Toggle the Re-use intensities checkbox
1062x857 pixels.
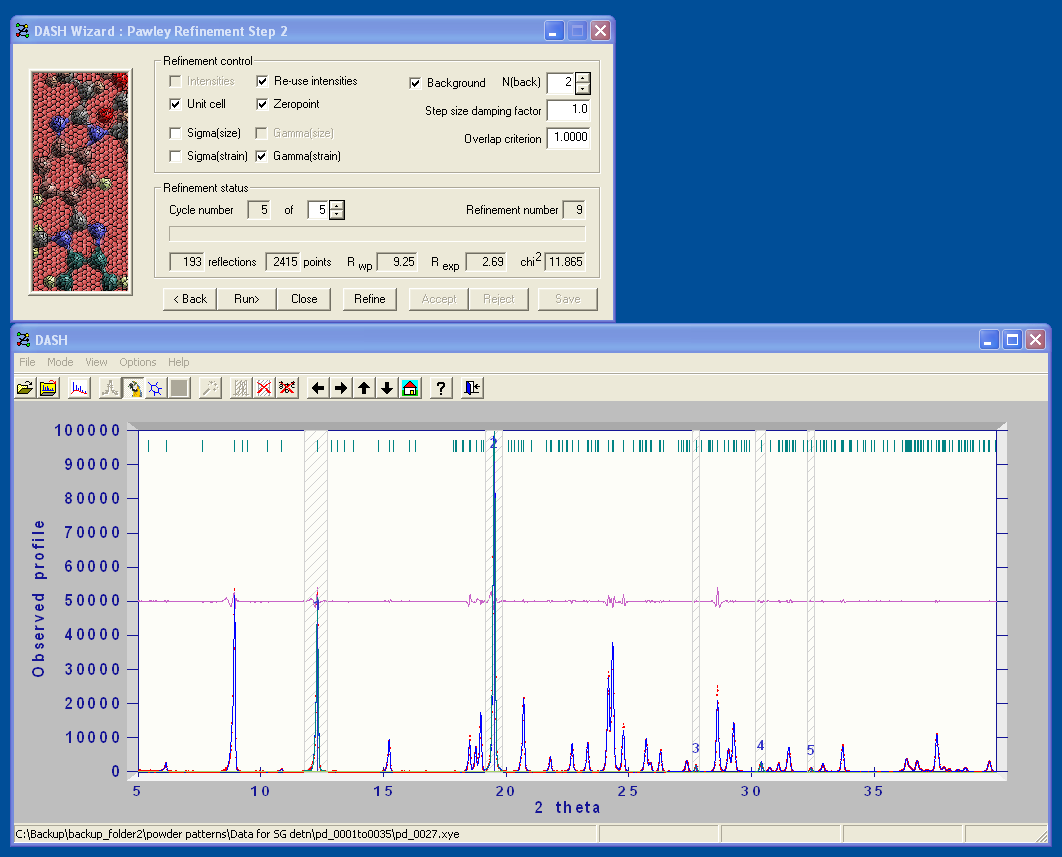262,81
